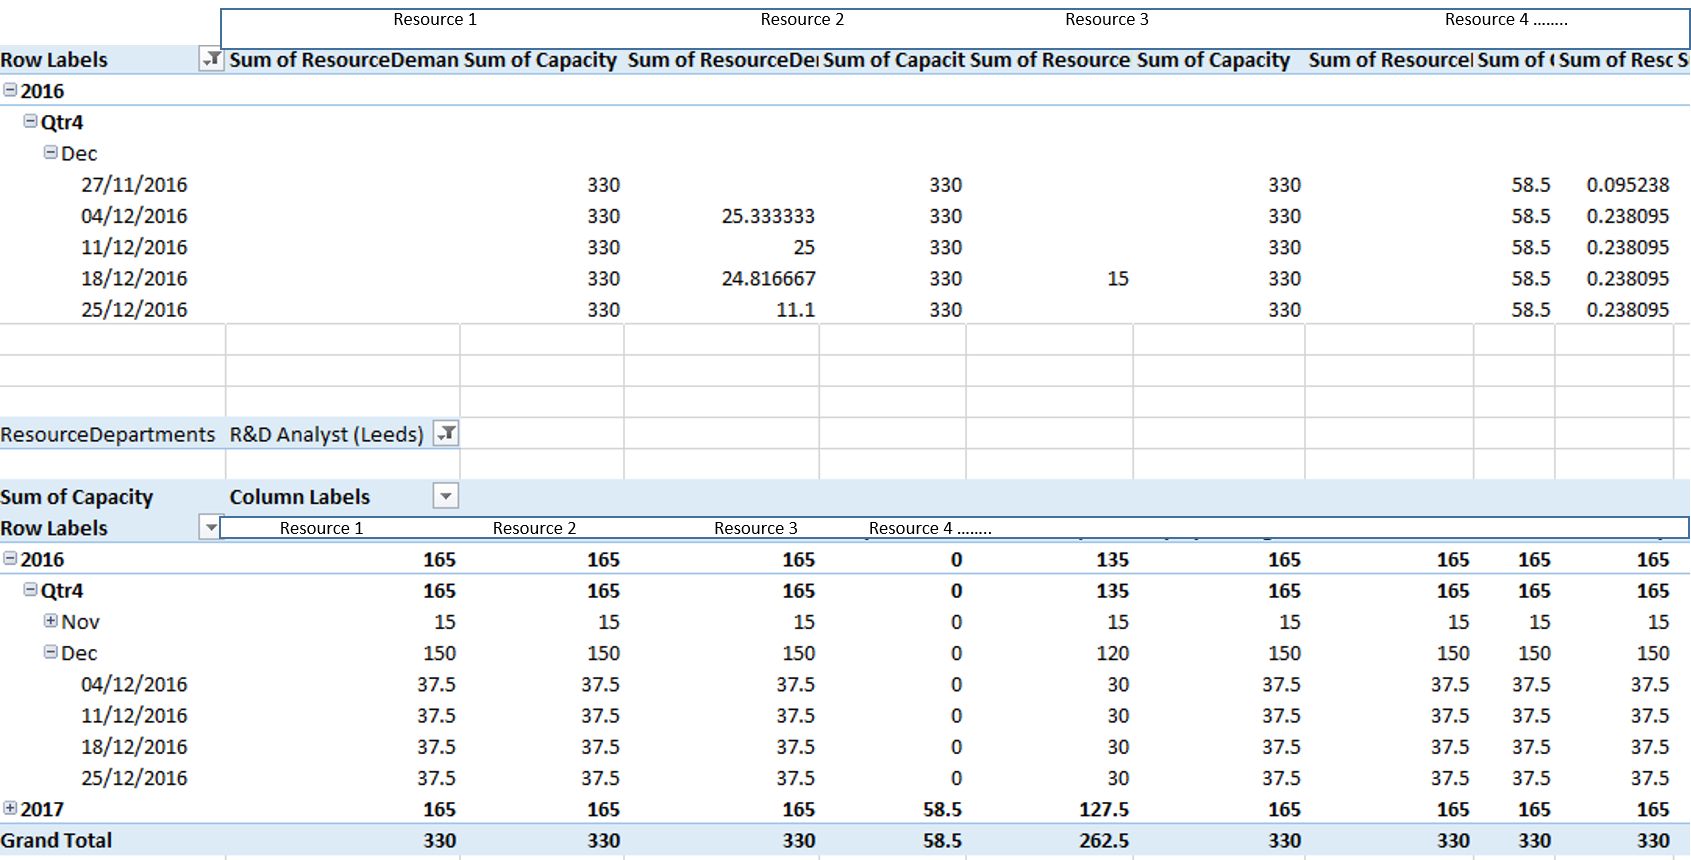Expand the 2017 group

click(10, 807)
